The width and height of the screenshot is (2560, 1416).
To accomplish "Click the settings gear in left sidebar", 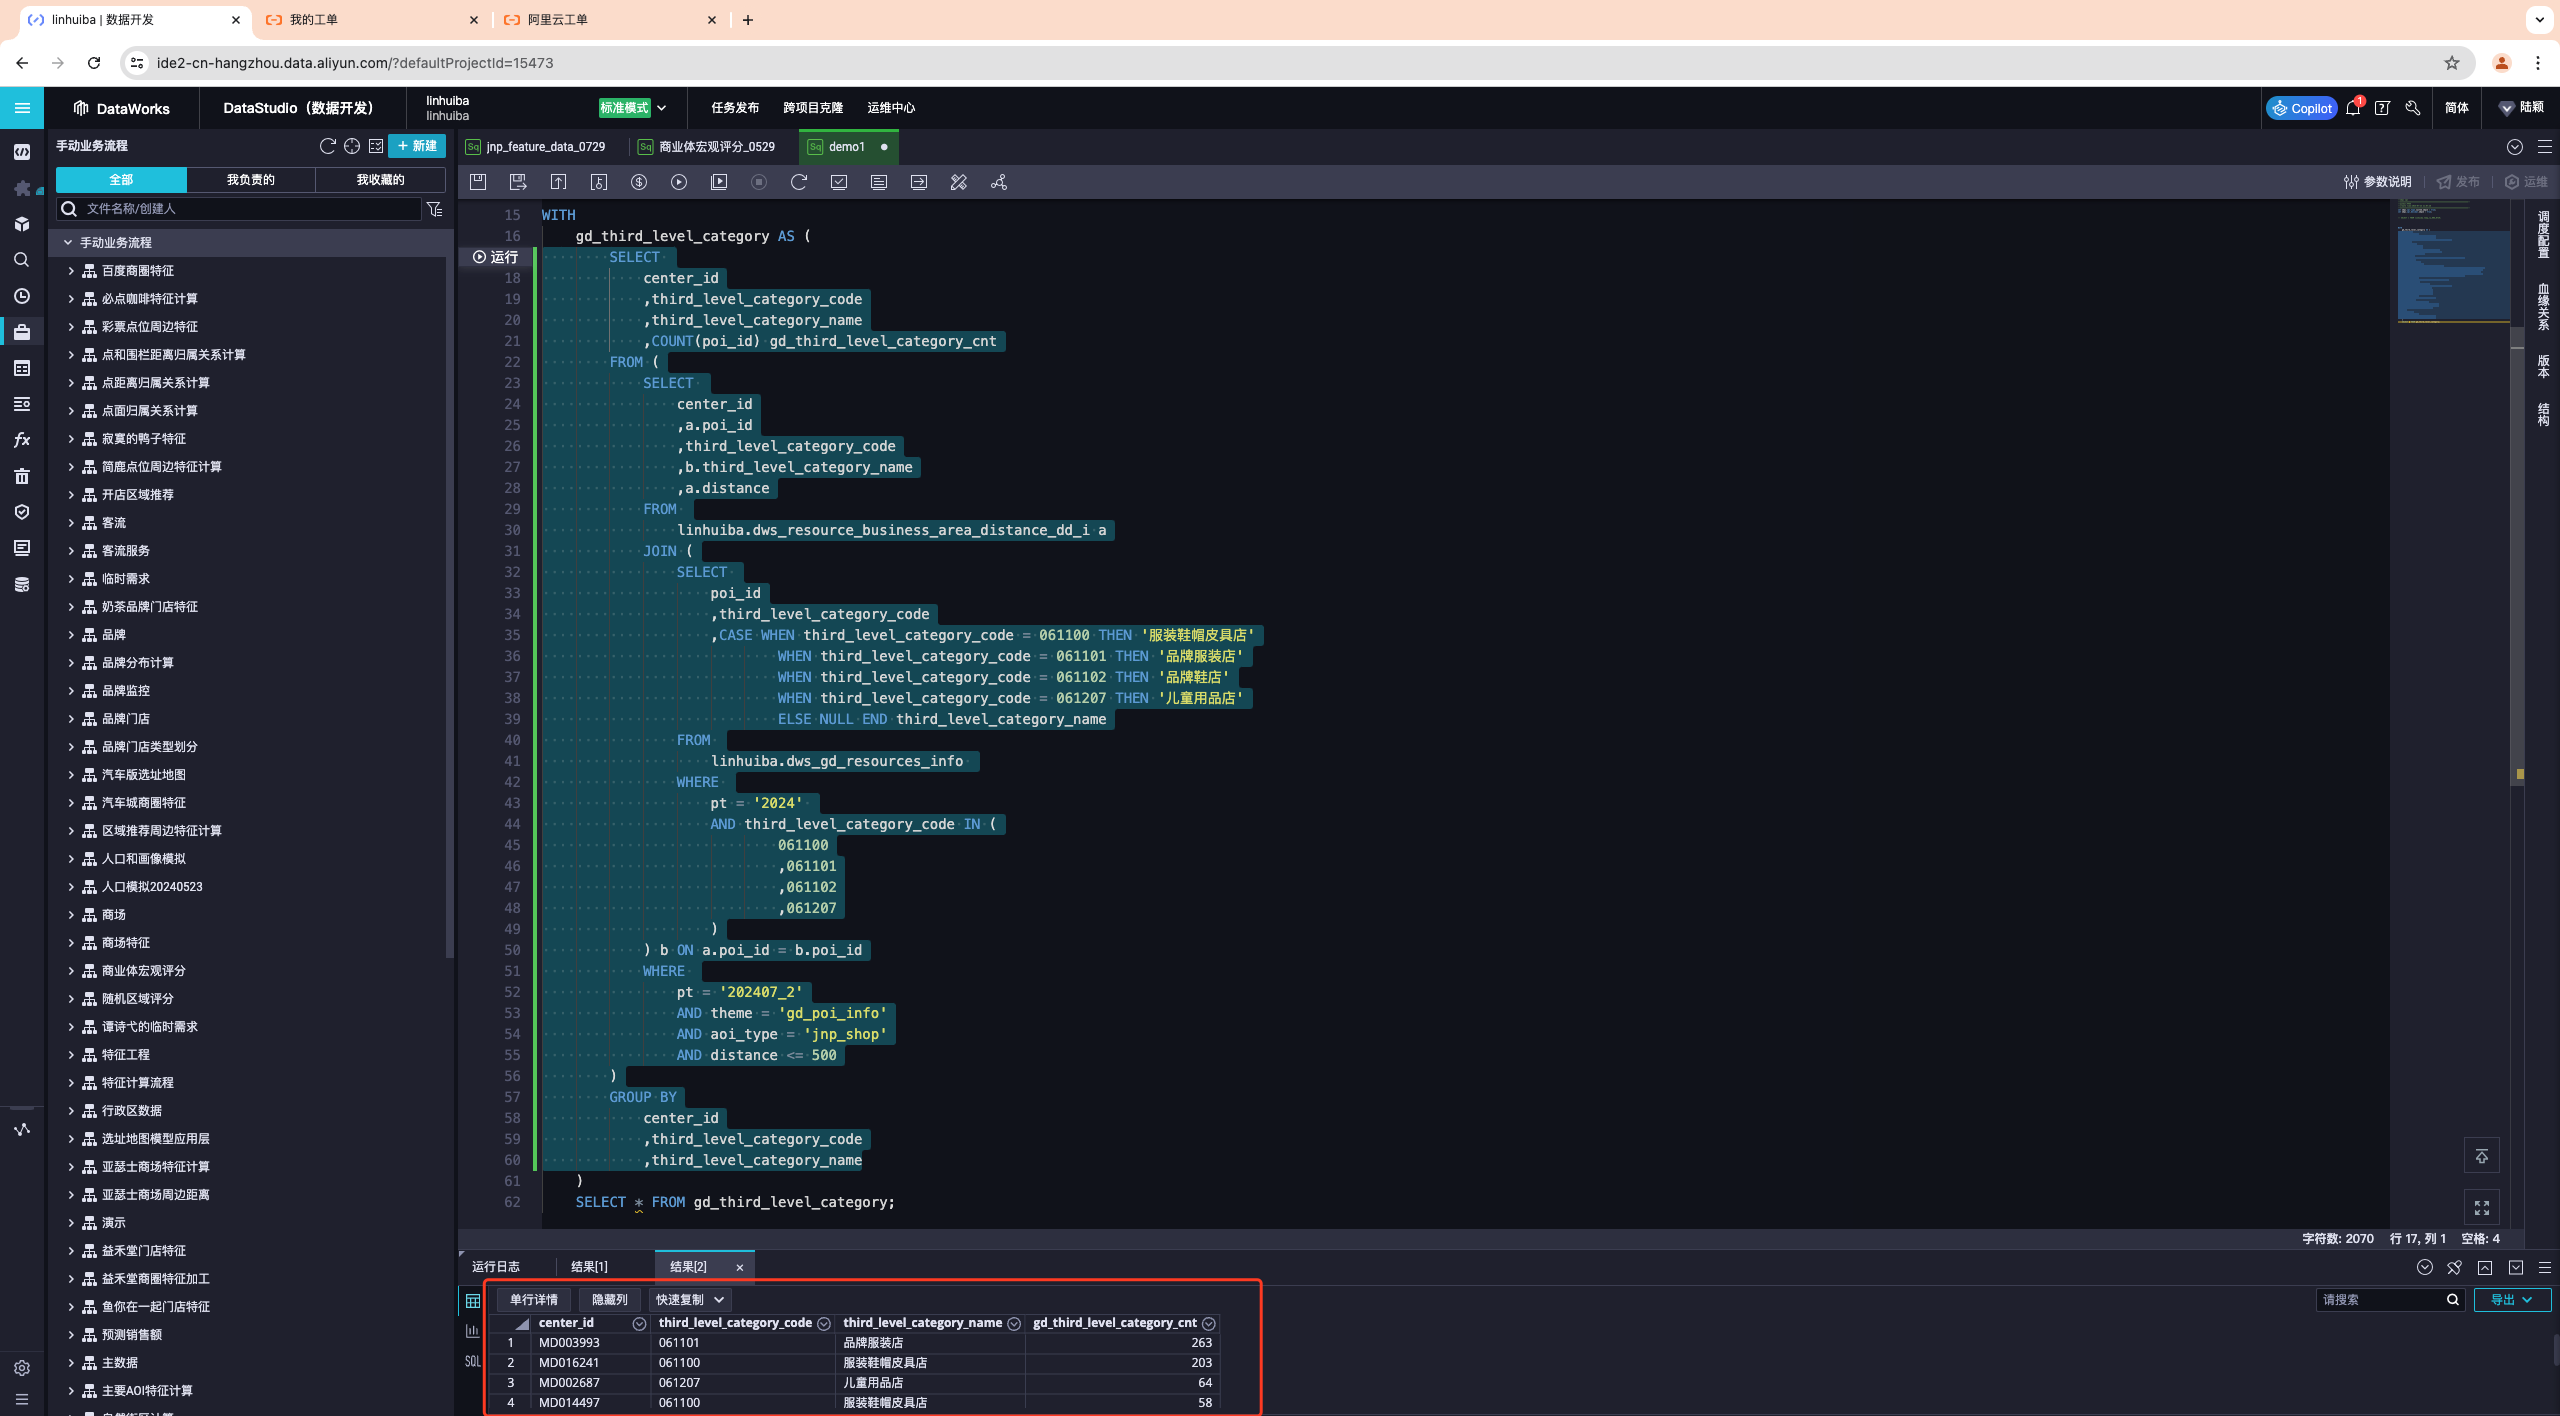I will coord(22,1368).
